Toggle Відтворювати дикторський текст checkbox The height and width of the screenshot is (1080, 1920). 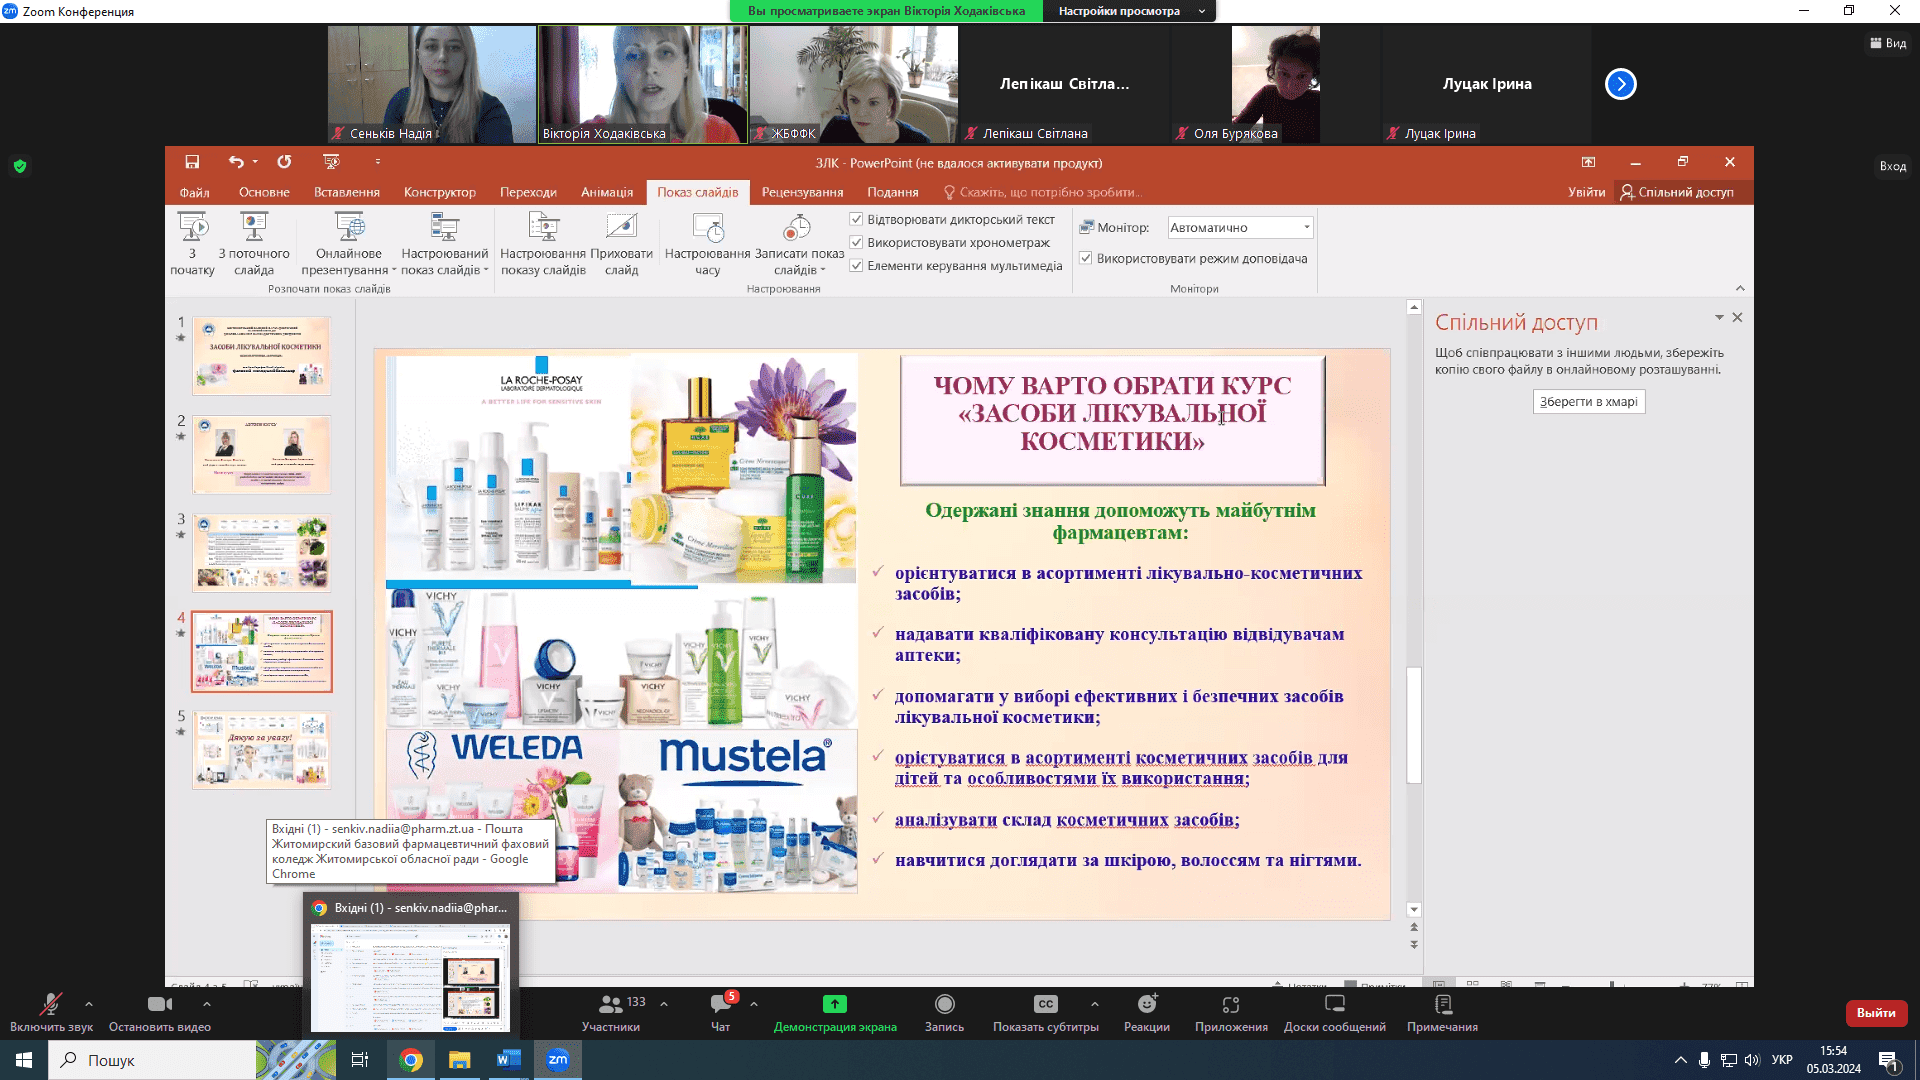pyautogui.click(x=856, y=219)
